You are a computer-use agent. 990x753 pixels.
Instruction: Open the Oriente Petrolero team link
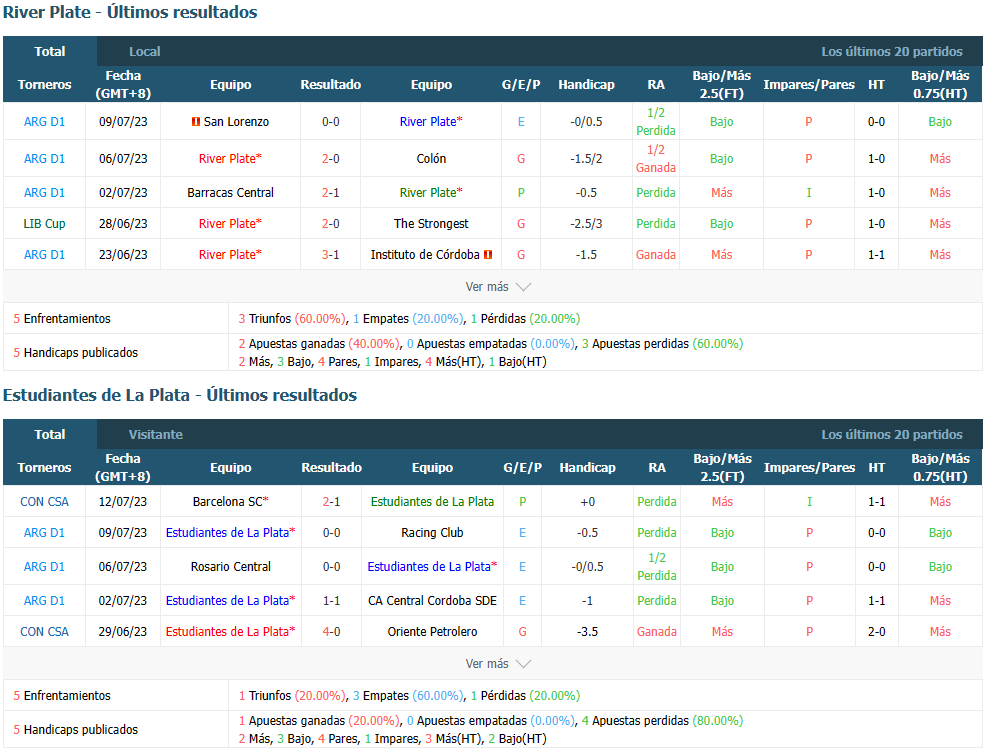tap(432, 632)
